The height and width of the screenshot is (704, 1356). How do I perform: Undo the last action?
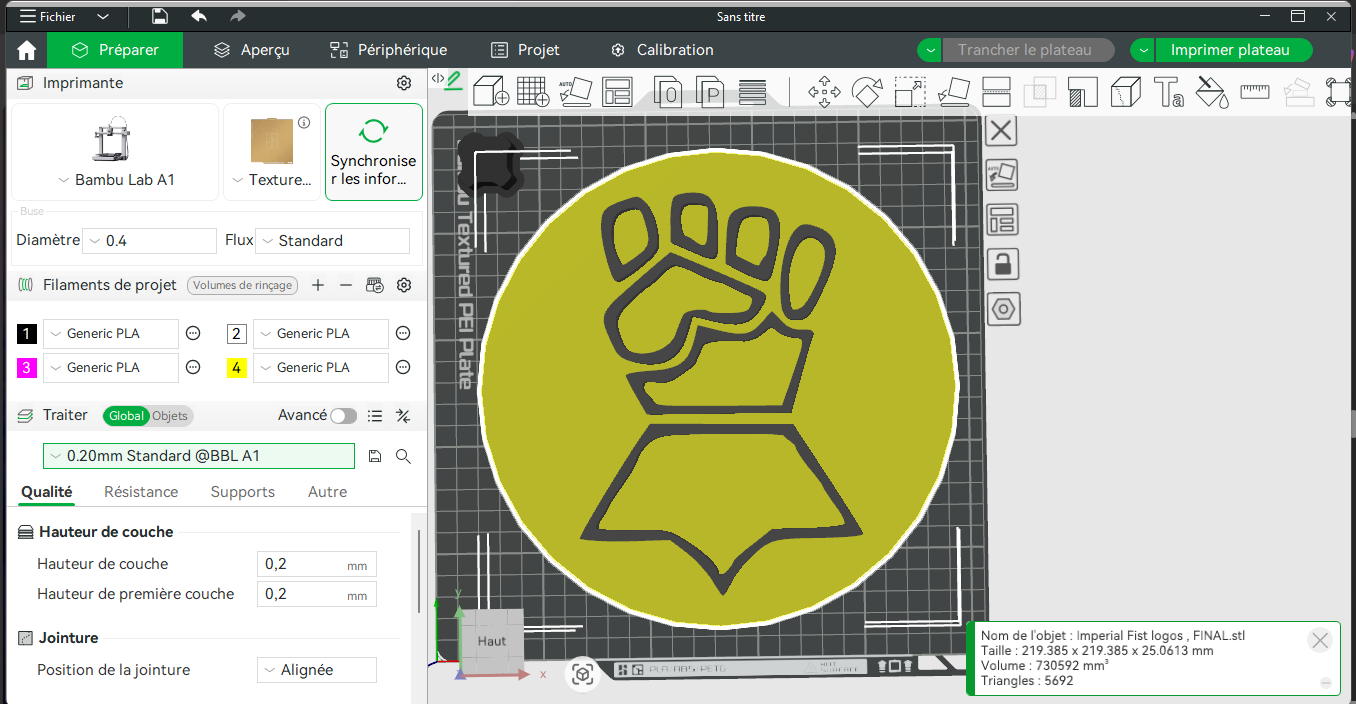[199, 16]
